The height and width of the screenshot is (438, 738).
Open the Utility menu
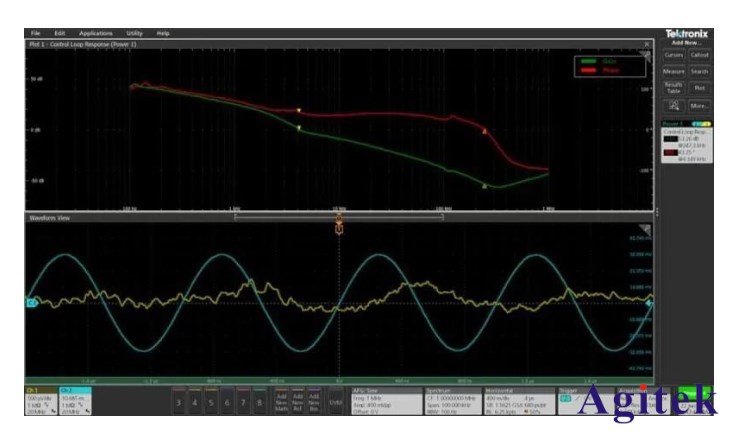[135, 33]
